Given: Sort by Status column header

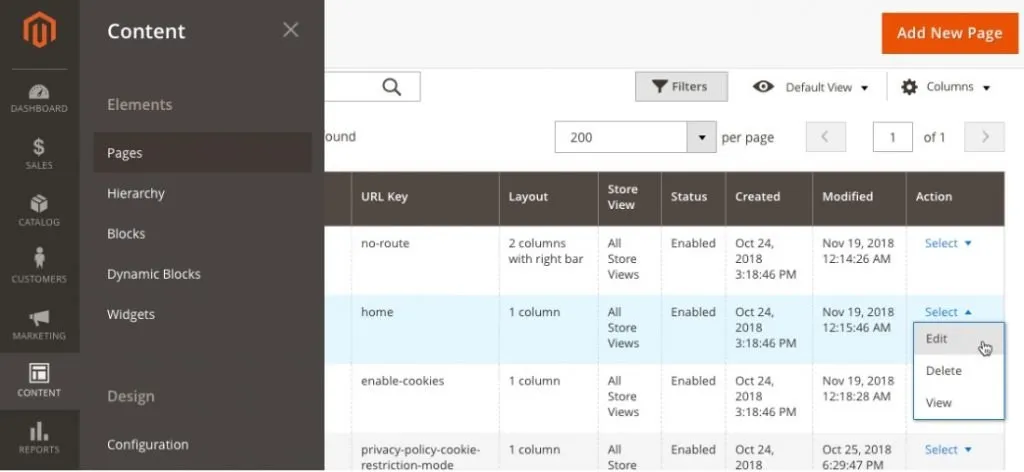Looking at the screenshot, I should (694, 198).
